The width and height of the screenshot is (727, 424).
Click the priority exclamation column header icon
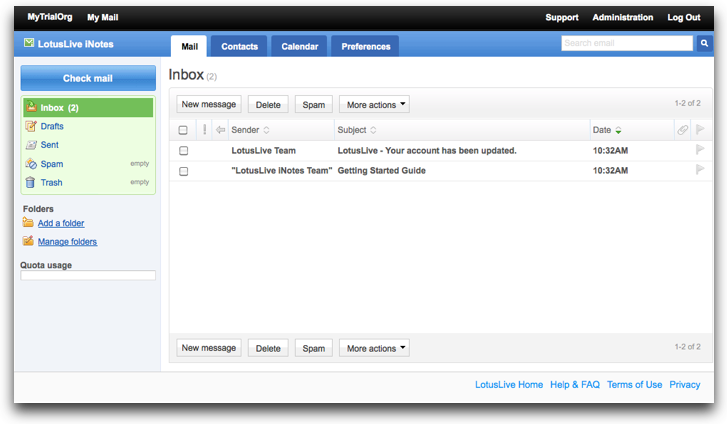point(204,129)
